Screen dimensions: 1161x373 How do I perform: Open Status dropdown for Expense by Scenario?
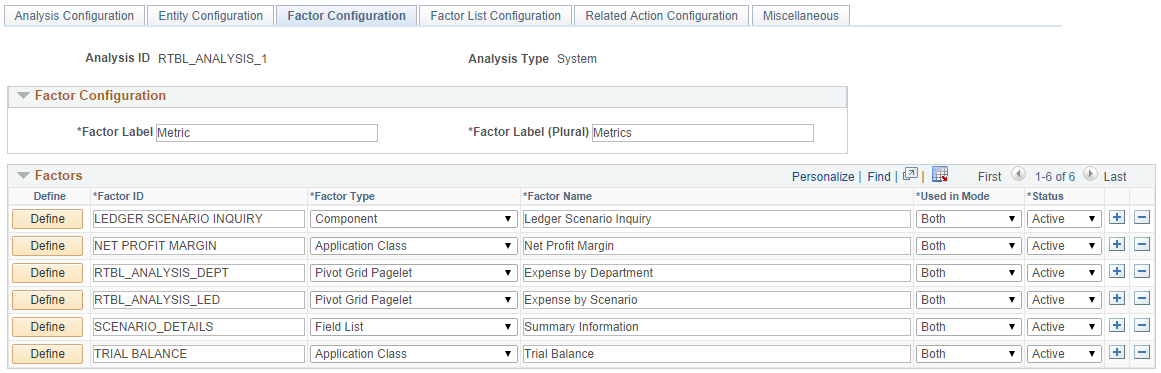coord(1064,300)
